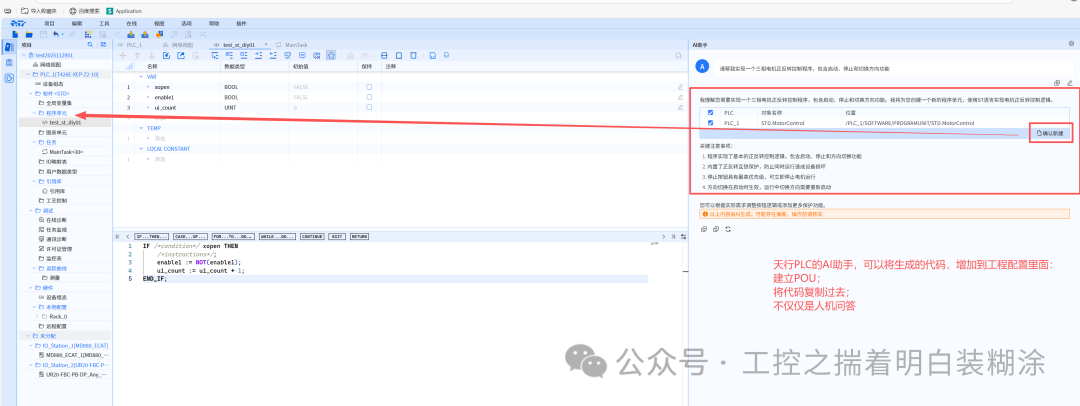This screenshot has width=1080, height=406.
Task: Click END_IF; code line in editor
Action: [x=155, y=278]
